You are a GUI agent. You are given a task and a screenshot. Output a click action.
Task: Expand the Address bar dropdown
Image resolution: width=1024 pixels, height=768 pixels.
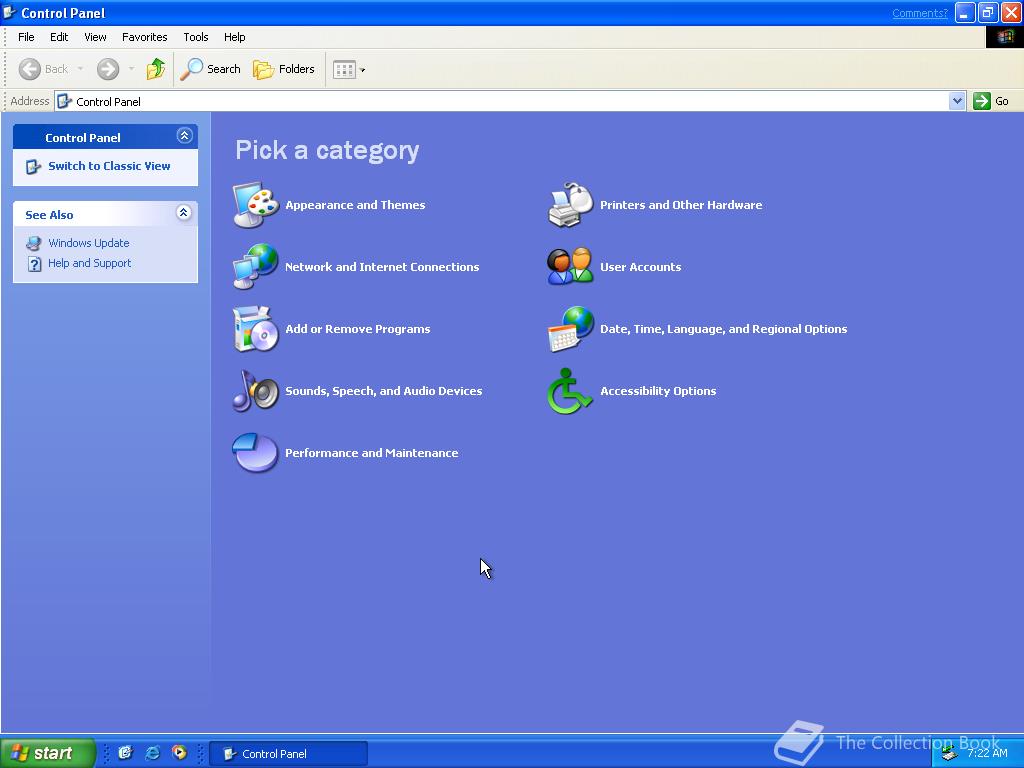click(x=957, y=101)
